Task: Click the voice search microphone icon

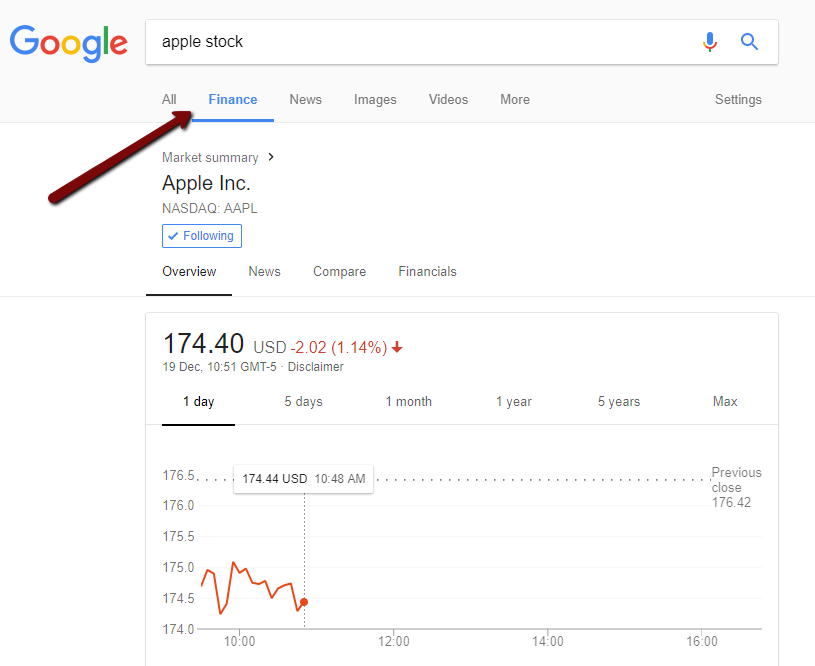Action: [x=710, y=42]
